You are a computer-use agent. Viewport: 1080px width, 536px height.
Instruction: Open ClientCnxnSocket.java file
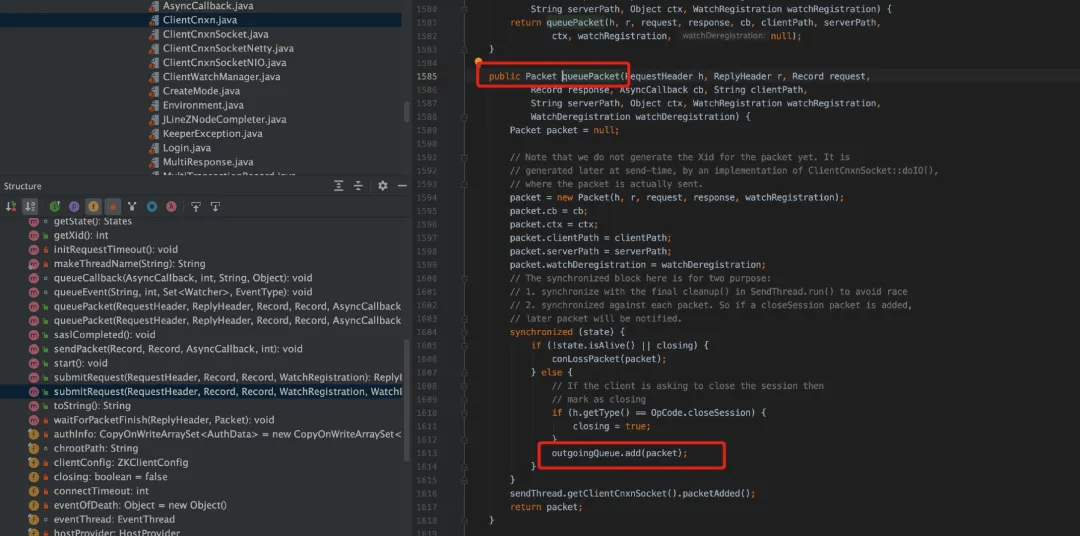[216, 34]
